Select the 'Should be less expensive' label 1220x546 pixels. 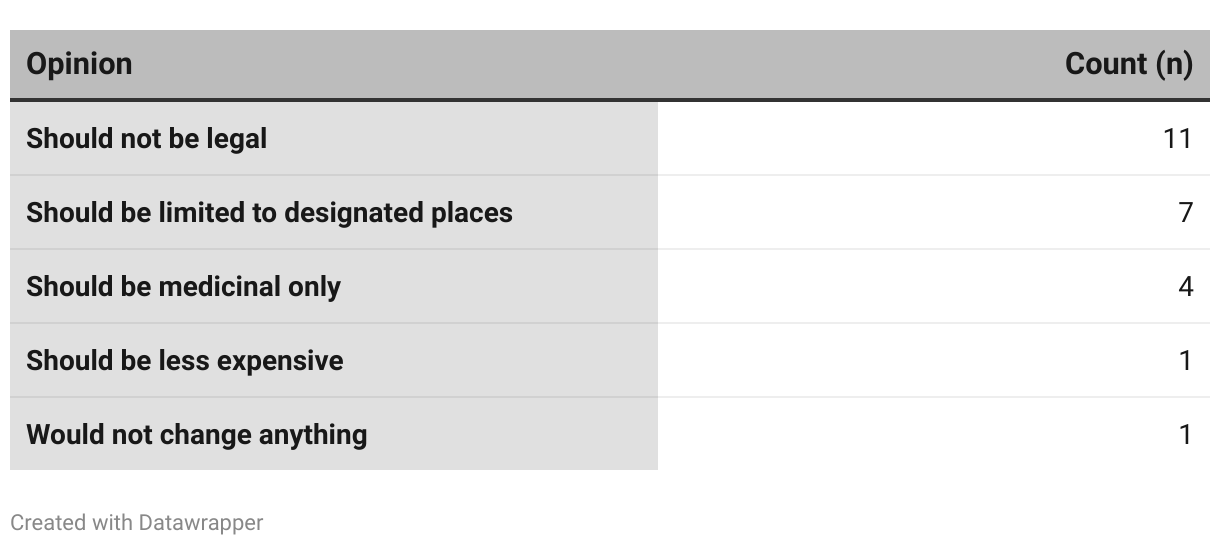click(184, 360)
